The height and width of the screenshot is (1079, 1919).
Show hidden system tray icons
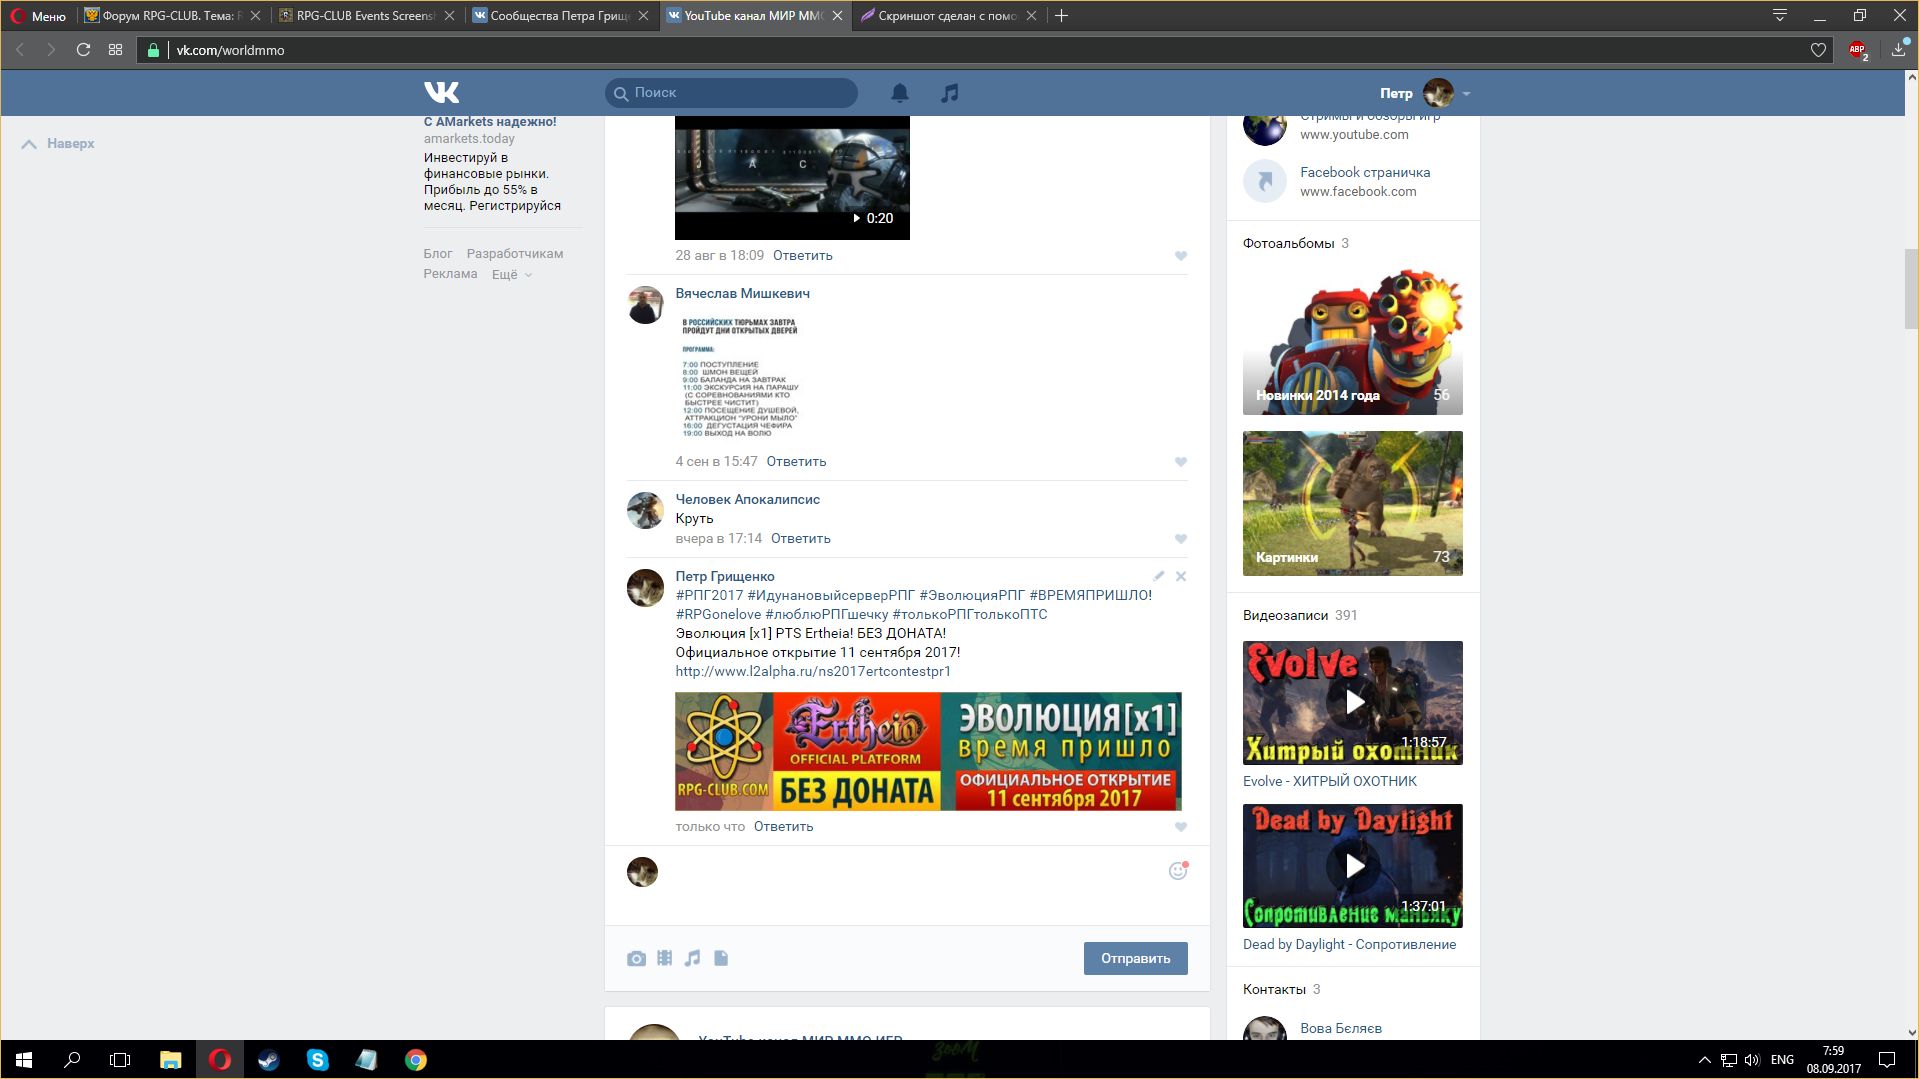pos(1704,1060)
